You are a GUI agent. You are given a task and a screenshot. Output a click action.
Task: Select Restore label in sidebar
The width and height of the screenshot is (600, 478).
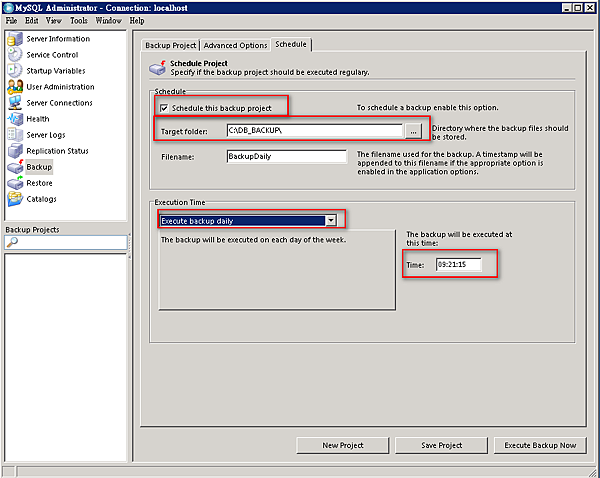39,183
